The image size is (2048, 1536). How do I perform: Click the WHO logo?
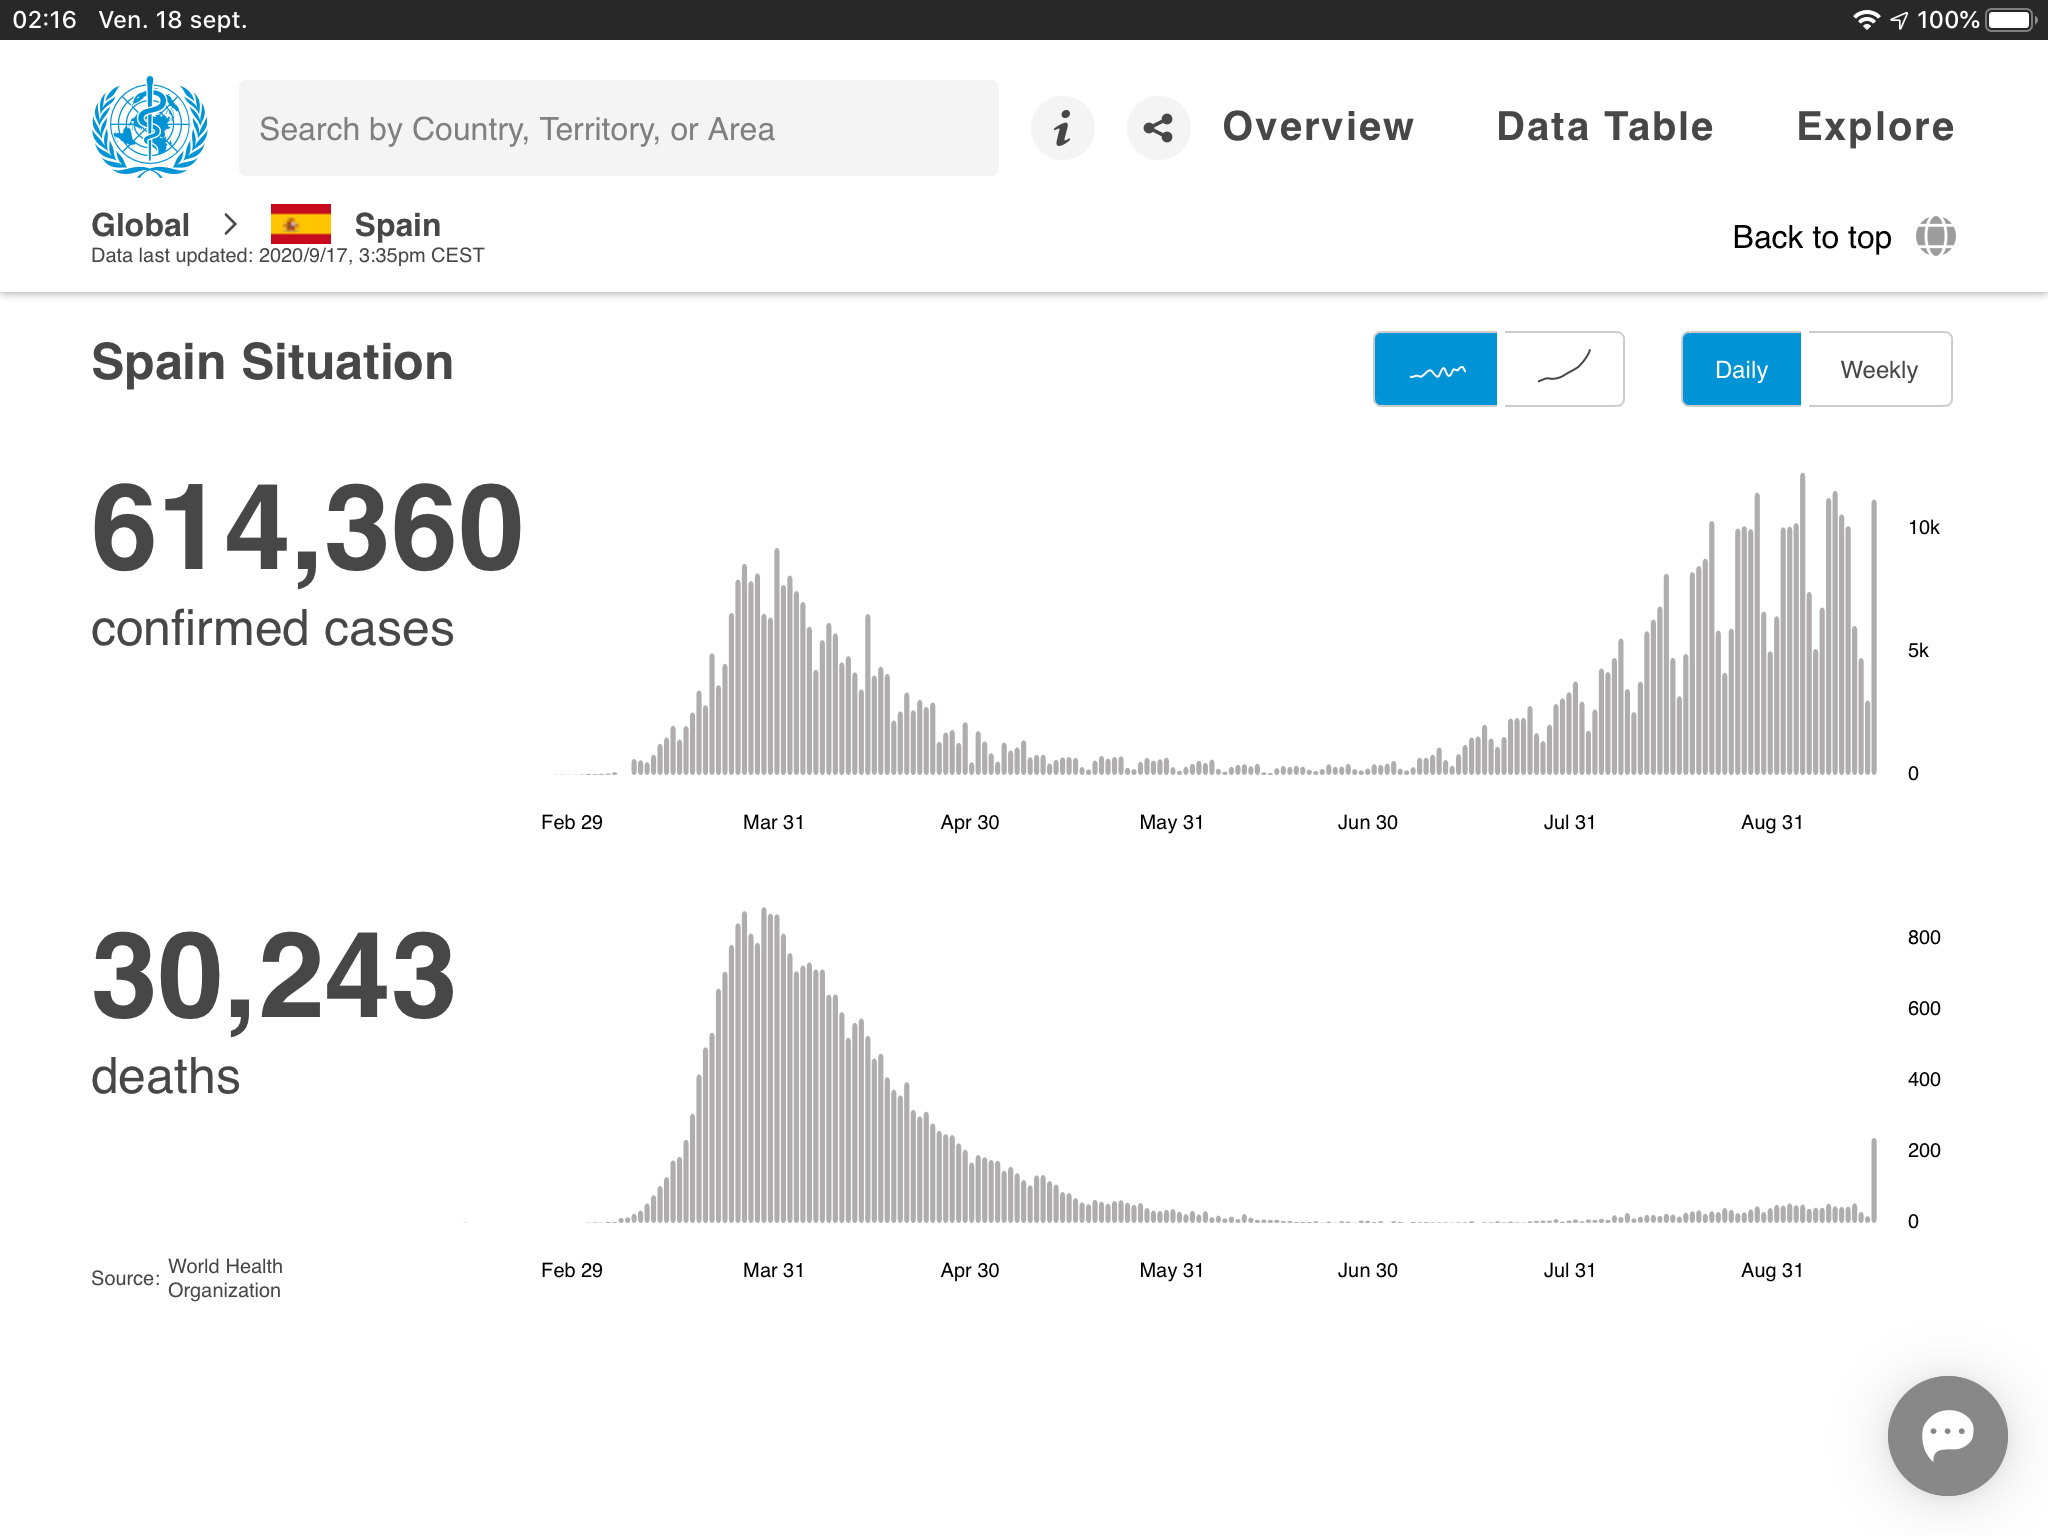[x=150, y=127]
